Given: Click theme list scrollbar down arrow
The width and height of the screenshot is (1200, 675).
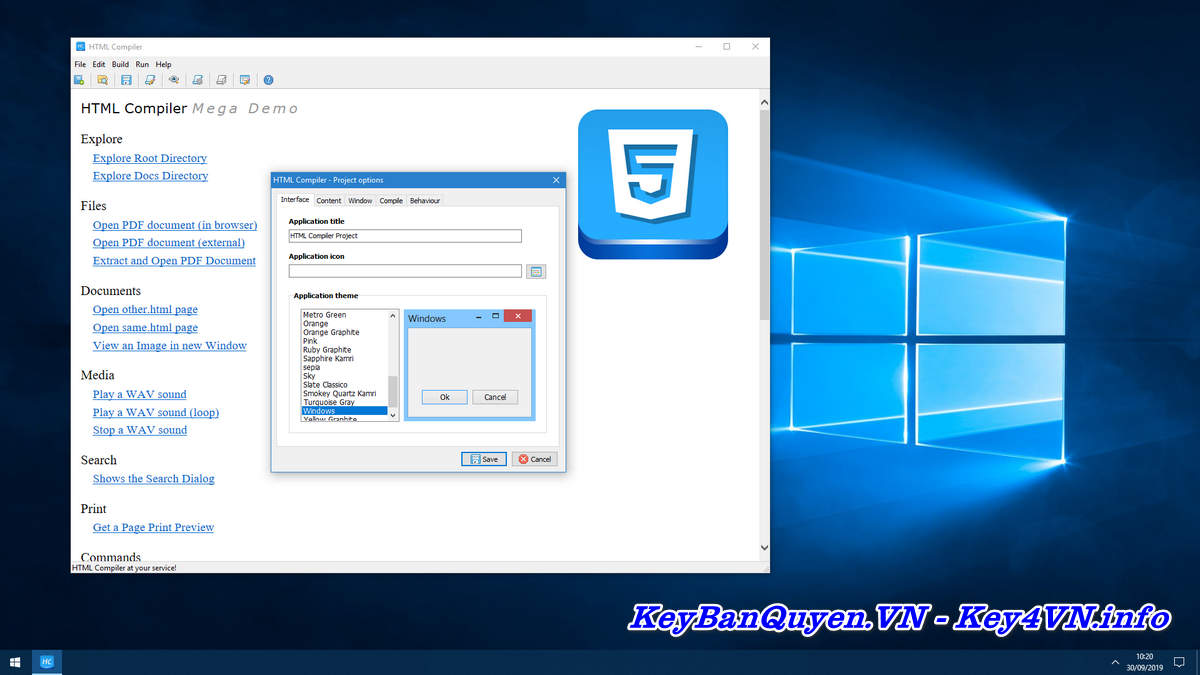Looking at the screenshot, I should coord(393,414).
